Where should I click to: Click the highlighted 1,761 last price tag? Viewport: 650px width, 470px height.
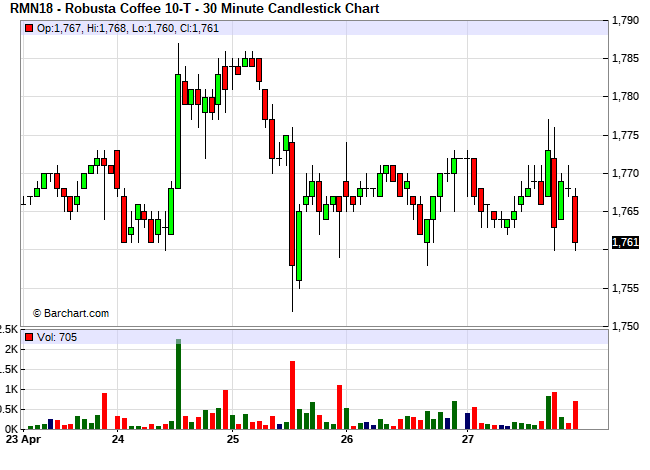pyautogui.click(x=625, y=242)
